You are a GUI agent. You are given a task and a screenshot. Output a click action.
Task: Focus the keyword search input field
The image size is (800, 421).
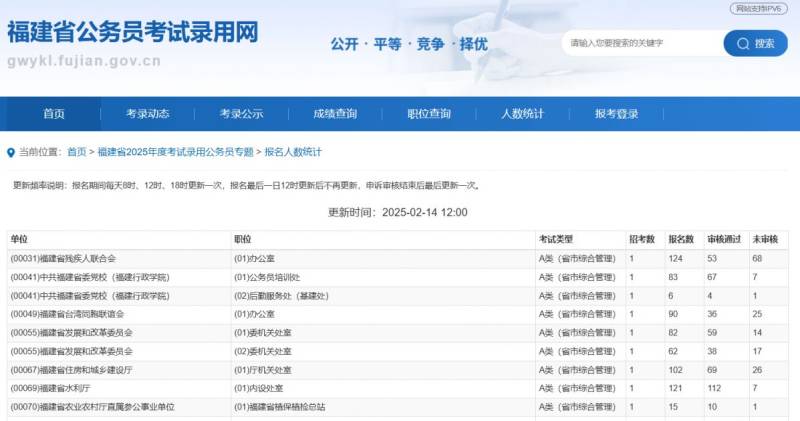click(643, 43)
